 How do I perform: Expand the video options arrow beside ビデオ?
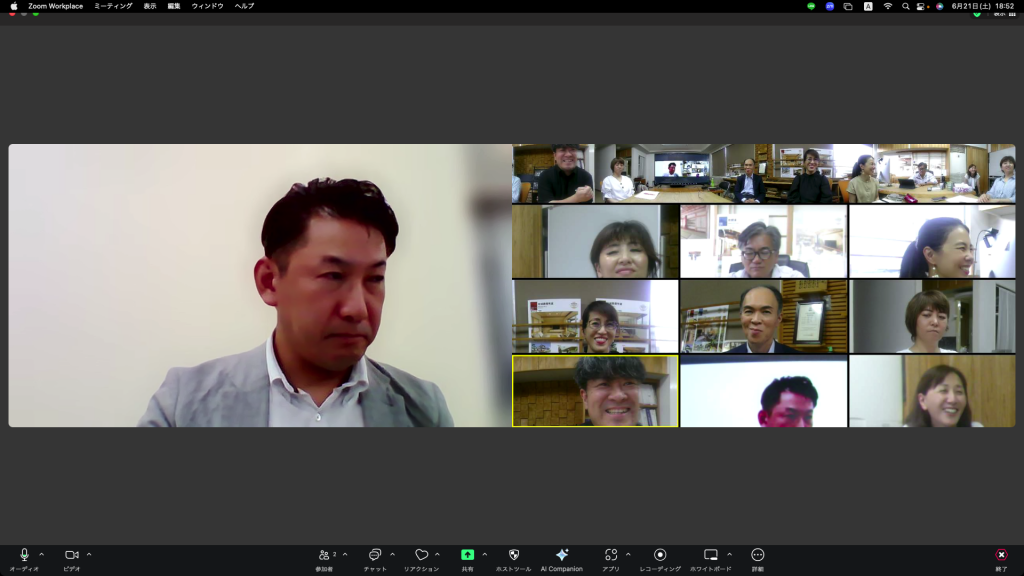[89, 554]
